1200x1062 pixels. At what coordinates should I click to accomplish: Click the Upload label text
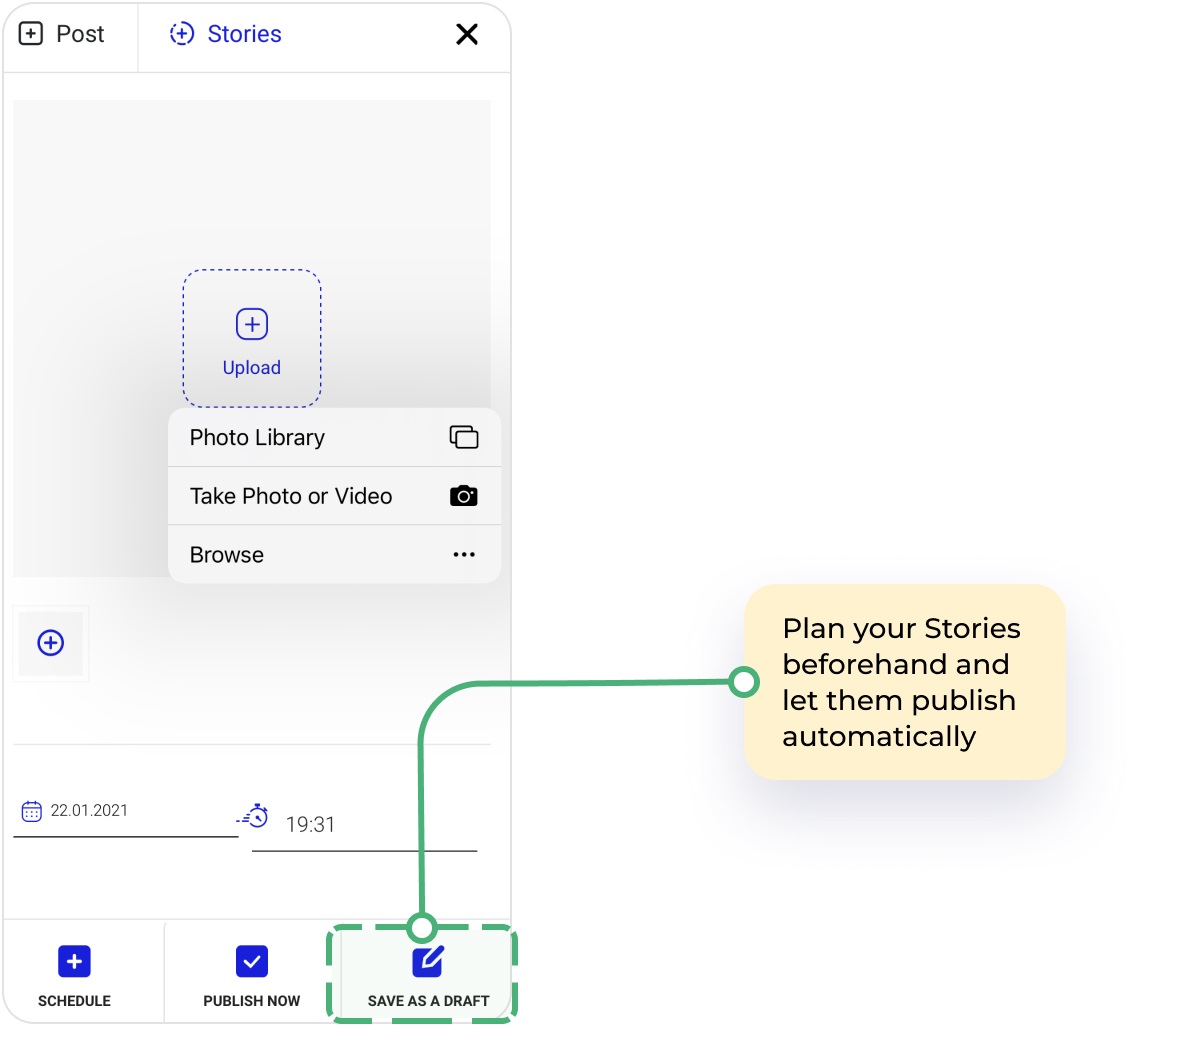[x=252, y=368]
